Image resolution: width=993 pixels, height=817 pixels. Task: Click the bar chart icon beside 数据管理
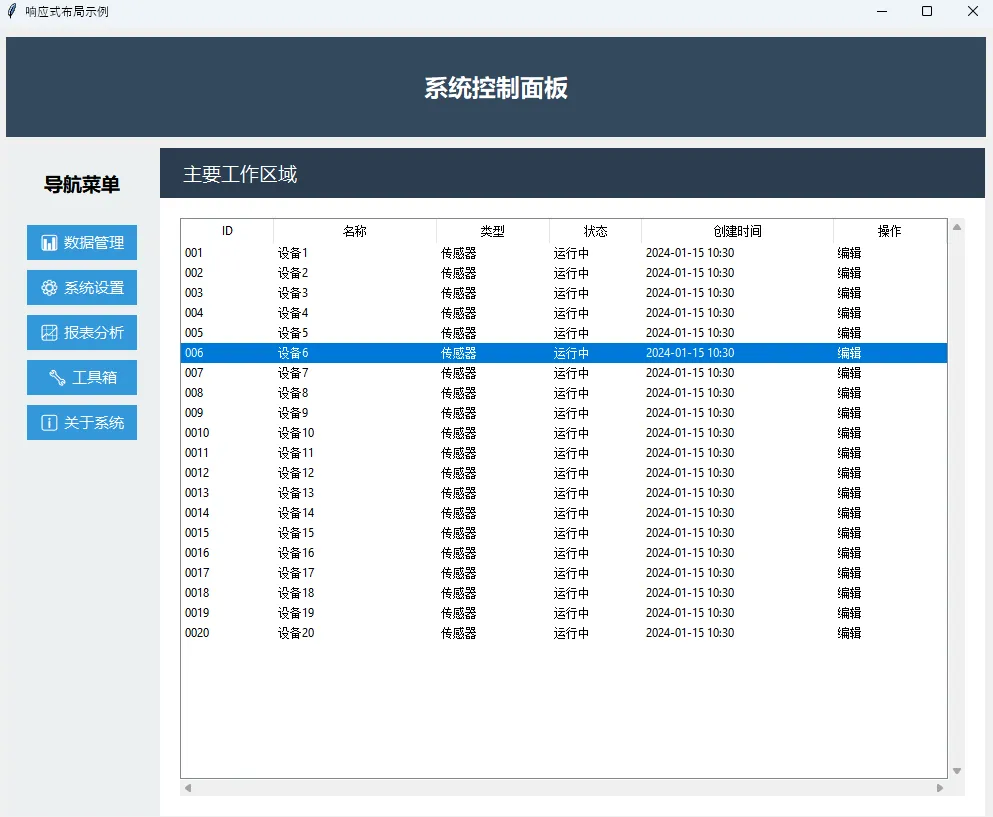(49, 243)
